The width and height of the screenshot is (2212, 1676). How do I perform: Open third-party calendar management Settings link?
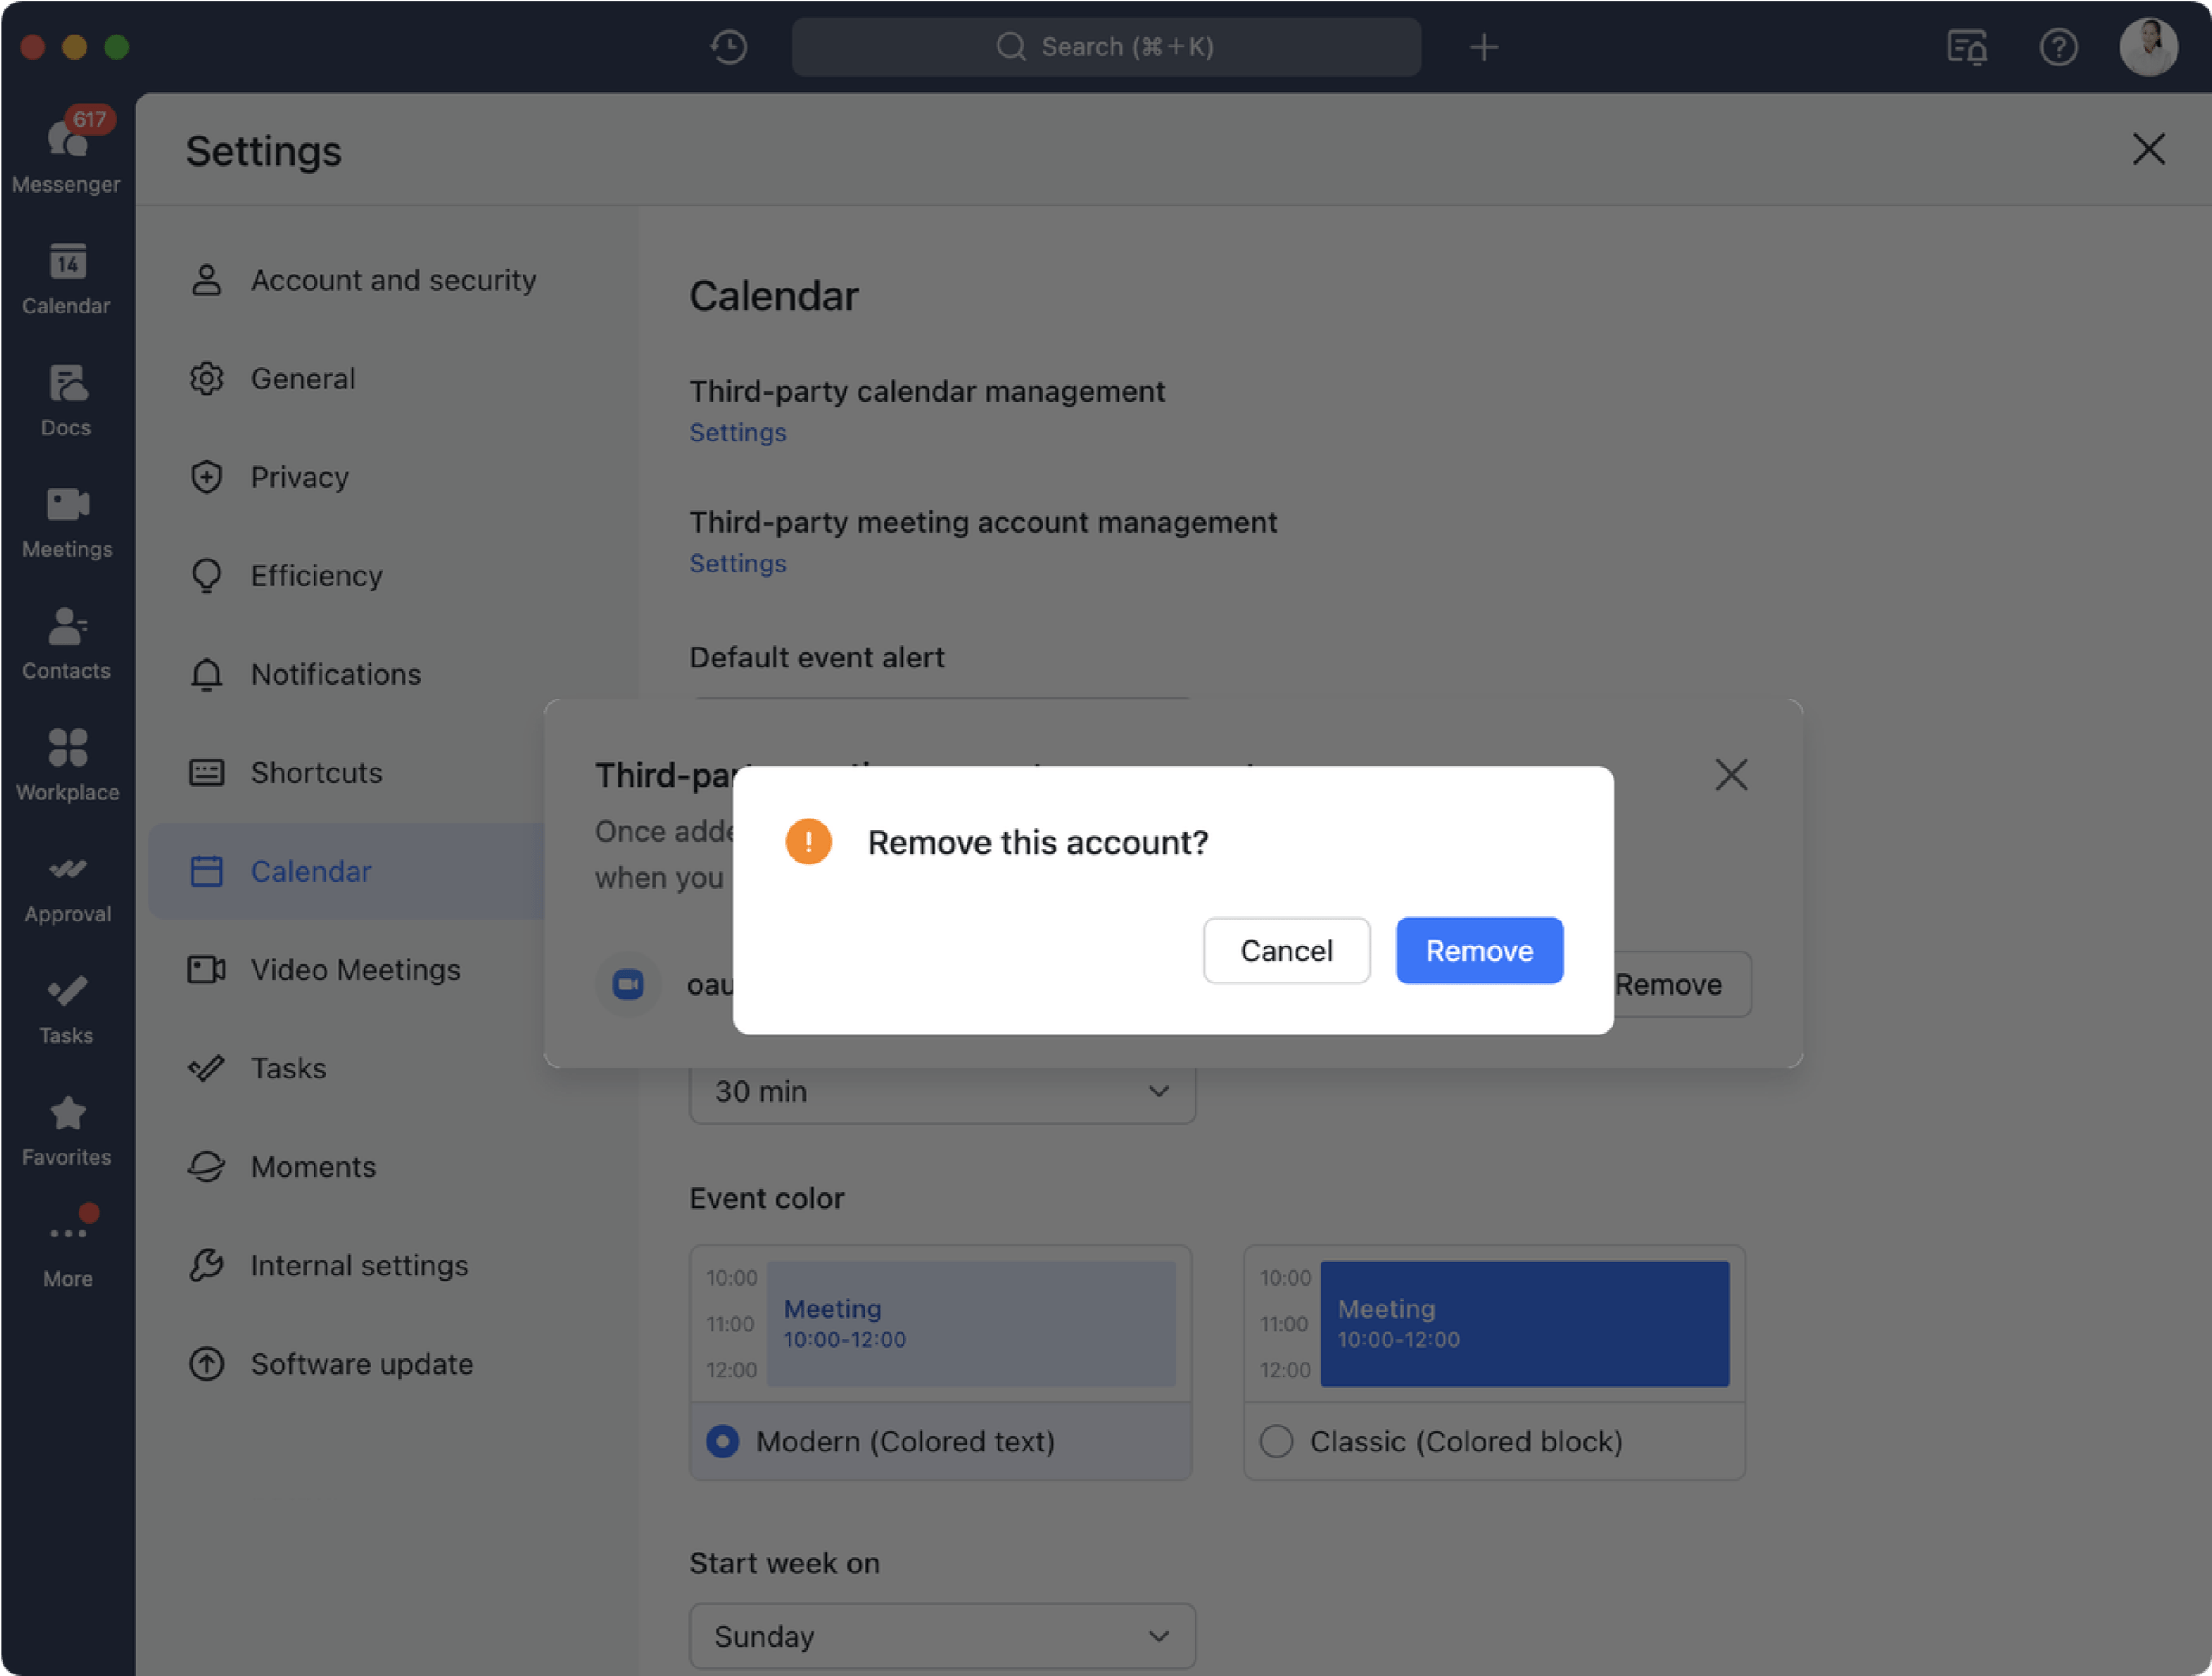737,432
